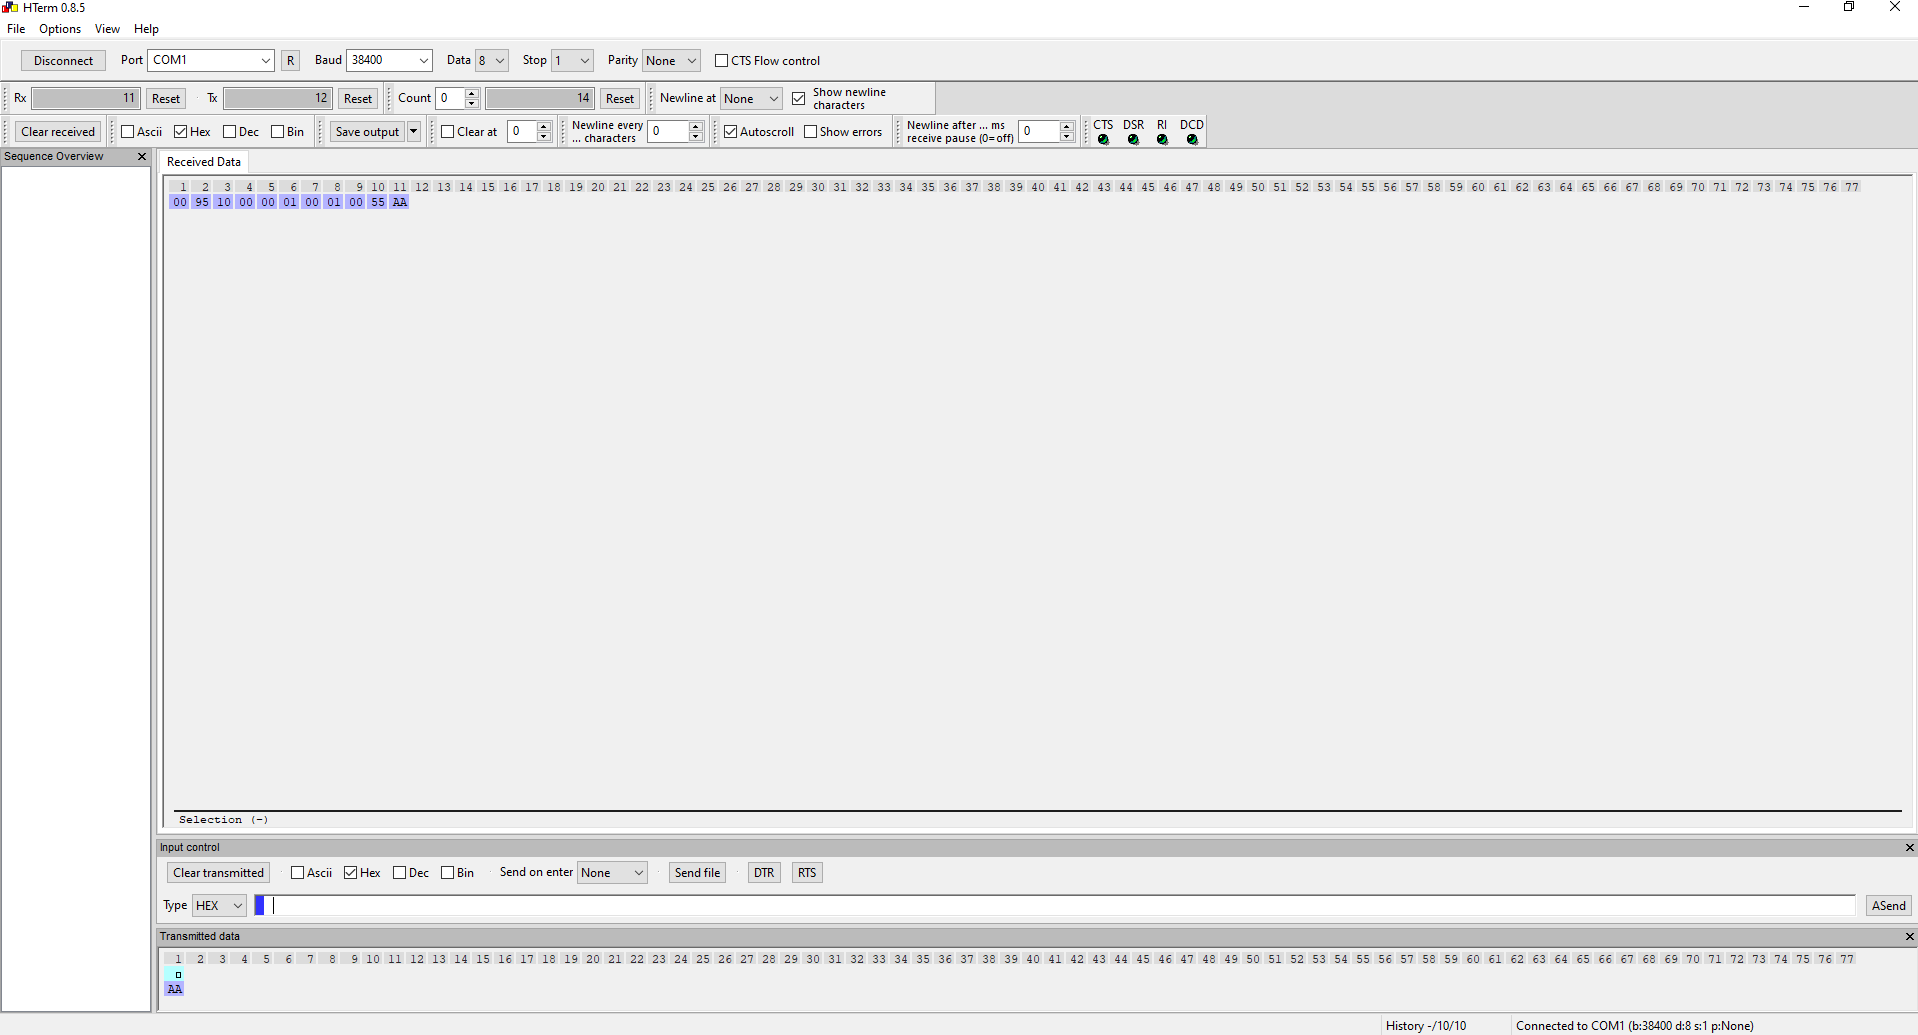Close the Transmitted data panel
Screen dimensions: 1918x1035
tap(1909, 937)
